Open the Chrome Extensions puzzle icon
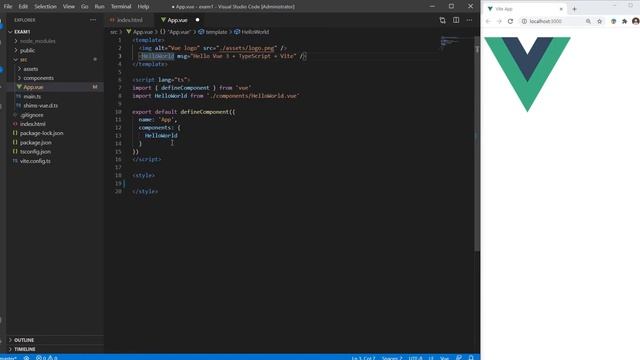This screenshot has width=640, height=360. coord(624,21)
